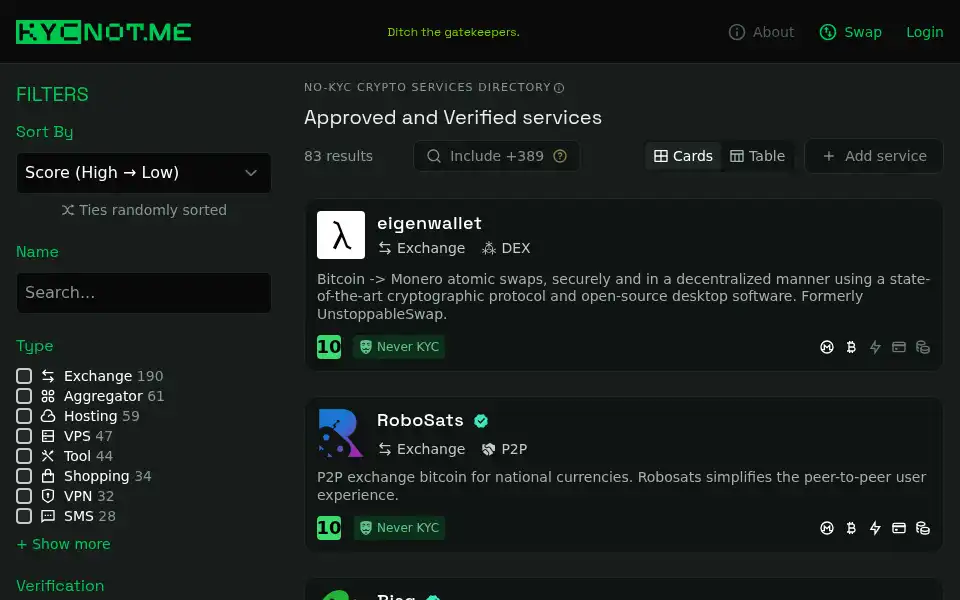Click the RoboSats logo thumbnail
Screen dimensions: 960x600
point(341,433)
